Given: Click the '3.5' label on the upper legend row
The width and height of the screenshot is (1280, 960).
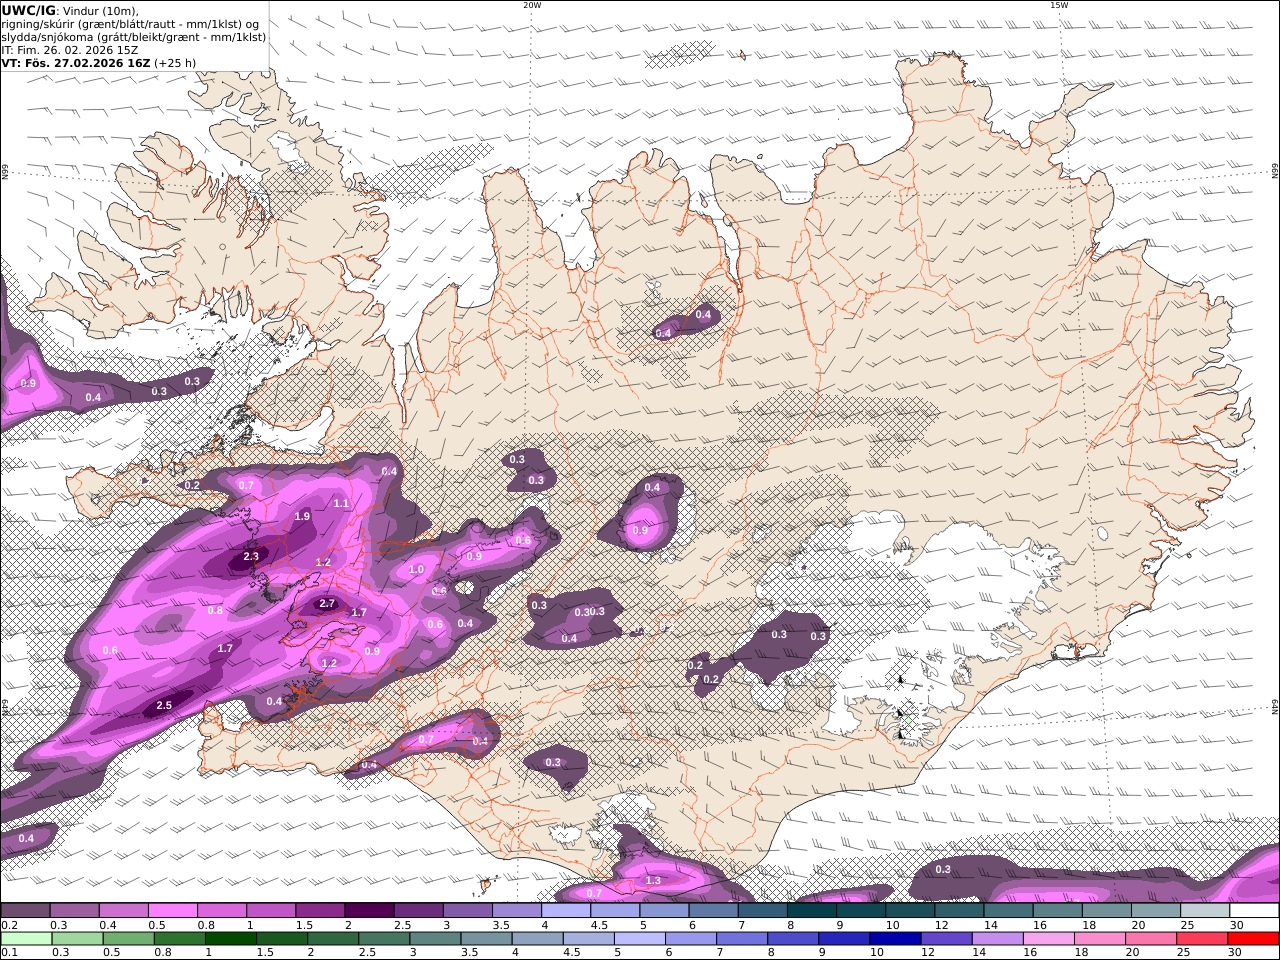Looking at the screenshot, I should tap(501, 925).
